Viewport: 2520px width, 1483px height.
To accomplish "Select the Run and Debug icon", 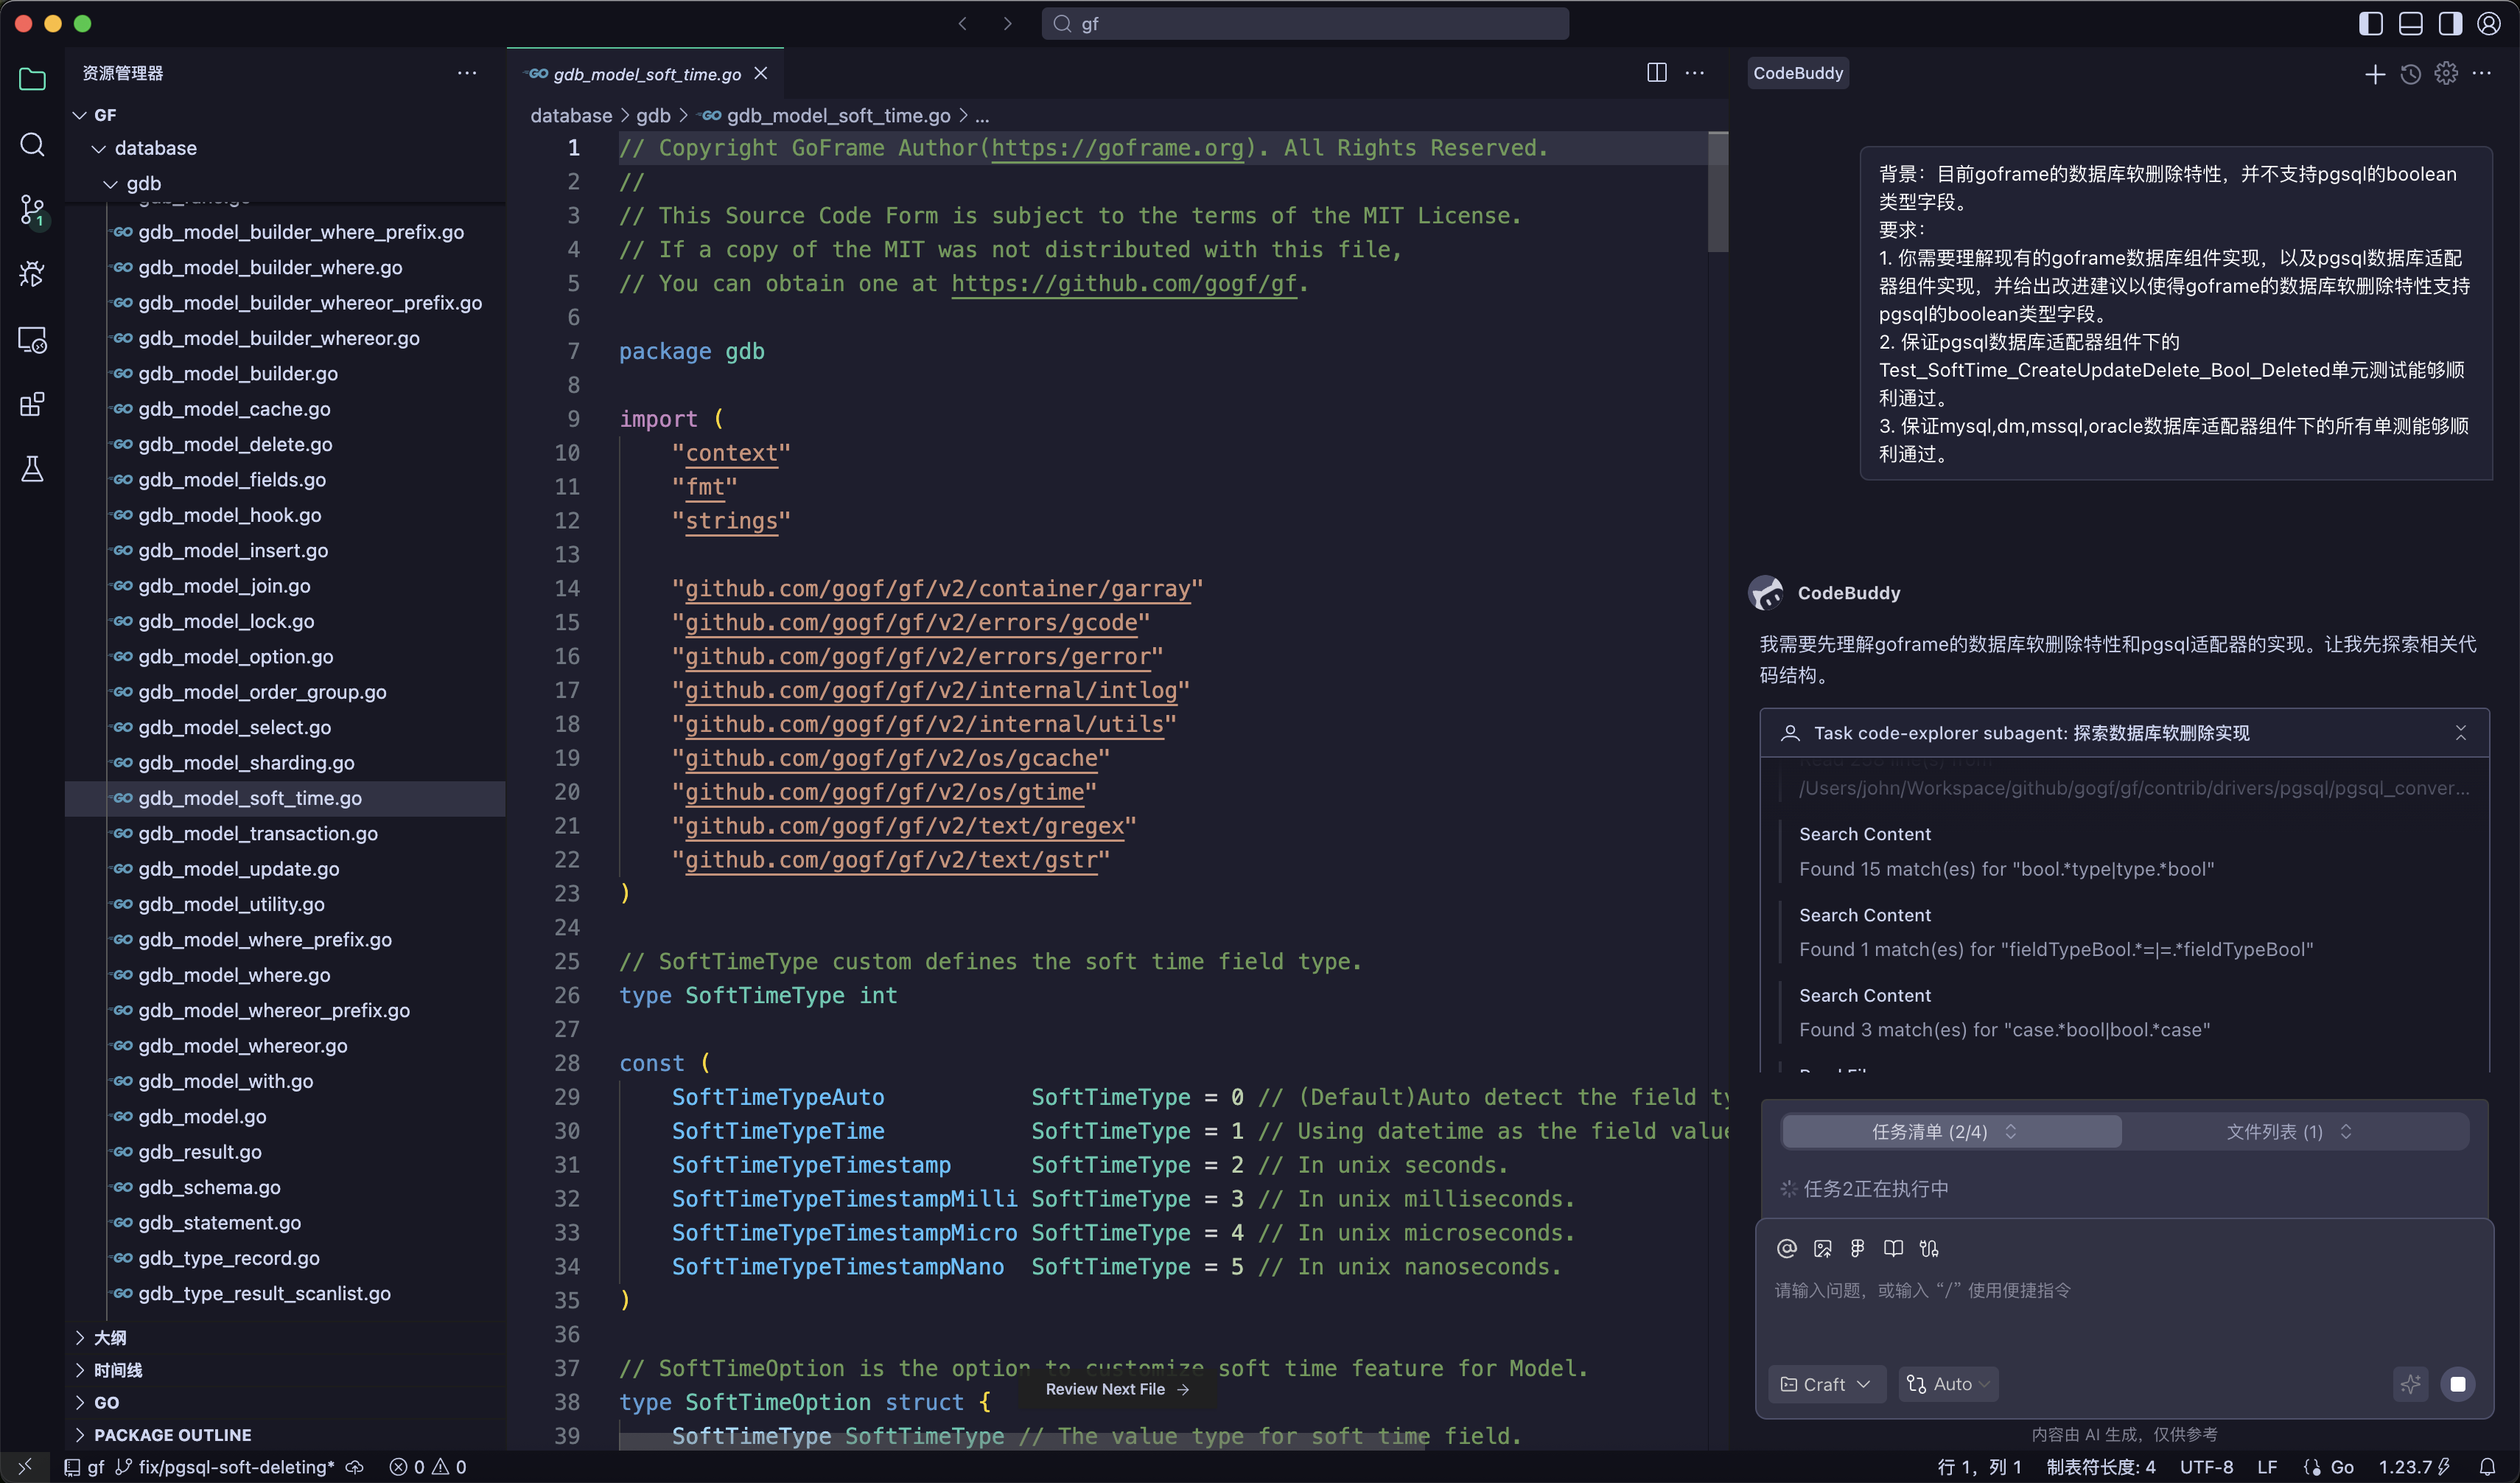I will pyautogui.click(x=32, y=273).
